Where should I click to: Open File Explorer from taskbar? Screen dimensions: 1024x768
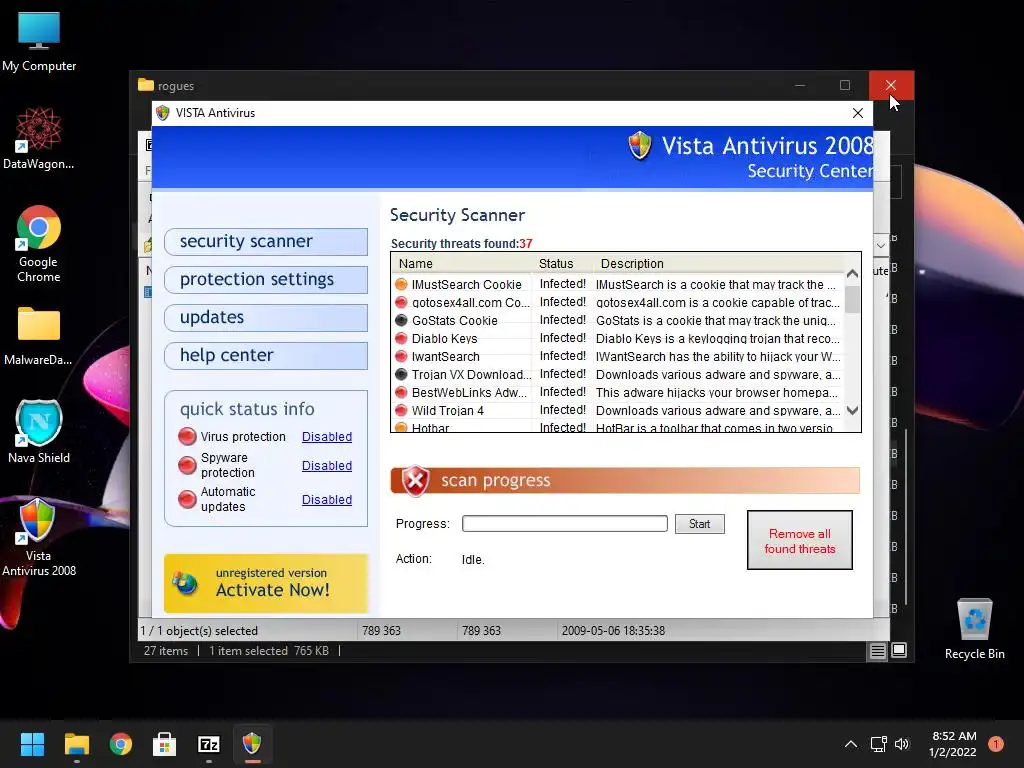[76, 744]
